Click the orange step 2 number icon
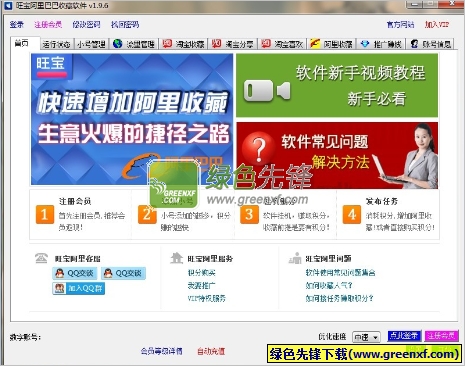This screenshot has width=465, height=366. point(147,214)
